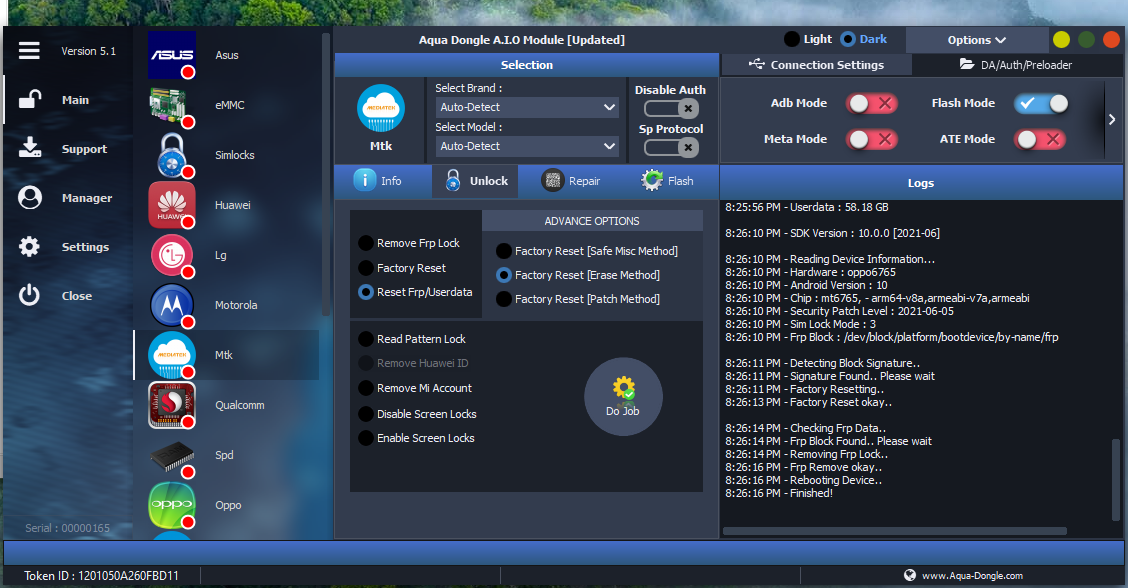Screen dimensions: 1128x588
Task: Select the Simlocks padlock icon
Action: [x=172, y=155]
